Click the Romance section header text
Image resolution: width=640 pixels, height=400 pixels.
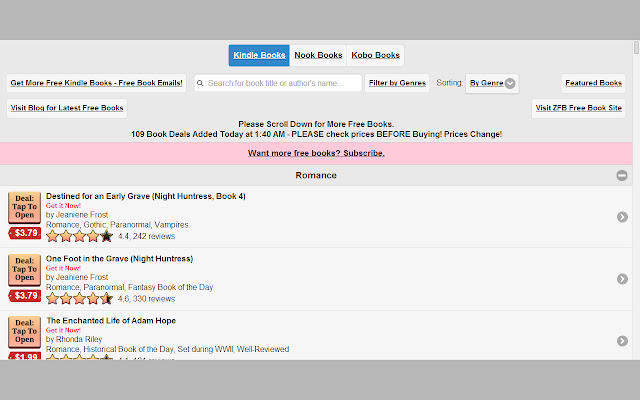pyautogui.click(x=316, y=176)
